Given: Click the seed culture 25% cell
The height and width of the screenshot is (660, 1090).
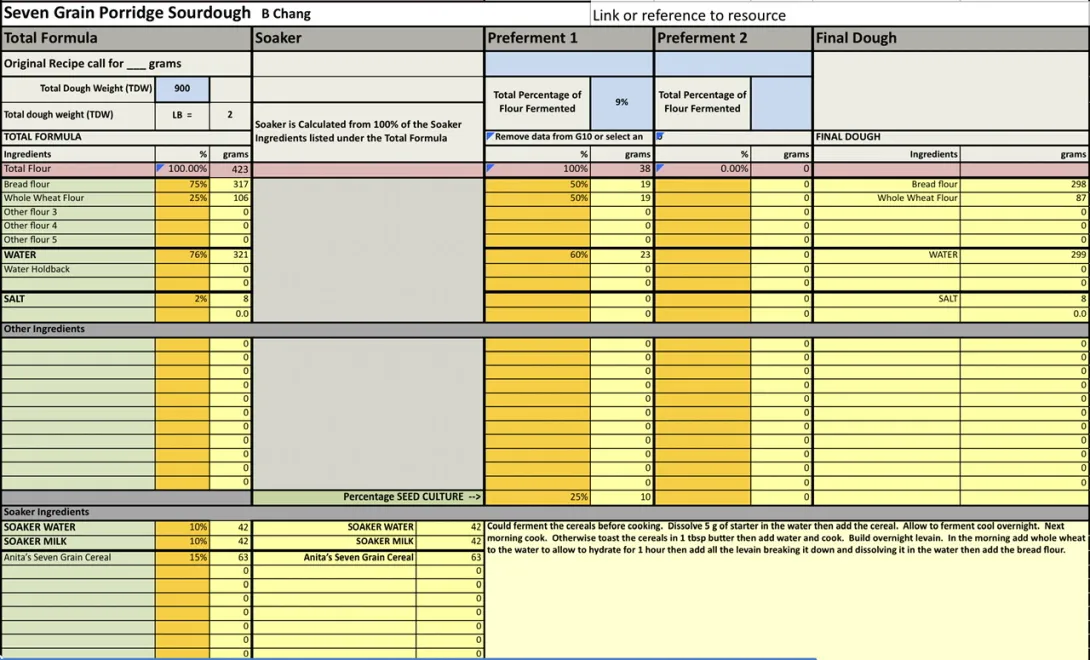Looking at the screenshot, I should [x=537, y=497].
